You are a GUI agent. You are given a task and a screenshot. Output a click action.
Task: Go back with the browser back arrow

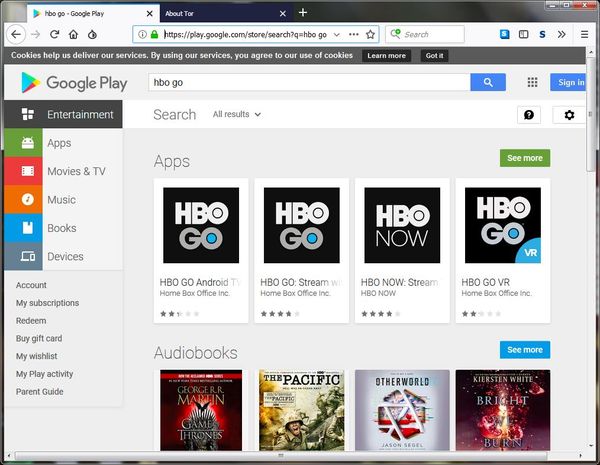(16, 34)
